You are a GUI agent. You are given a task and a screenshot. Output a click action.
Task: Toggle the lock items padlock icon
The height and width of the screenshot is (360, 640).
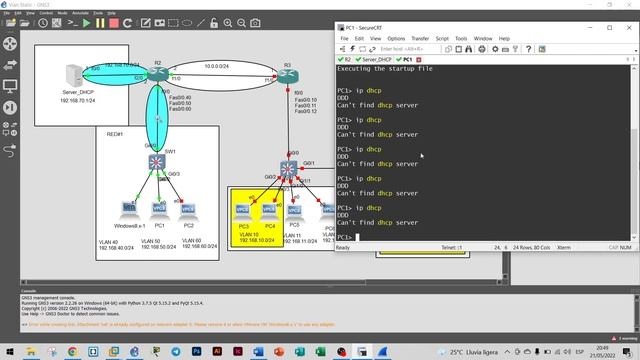pyautogui.click(x=214, y=23)
